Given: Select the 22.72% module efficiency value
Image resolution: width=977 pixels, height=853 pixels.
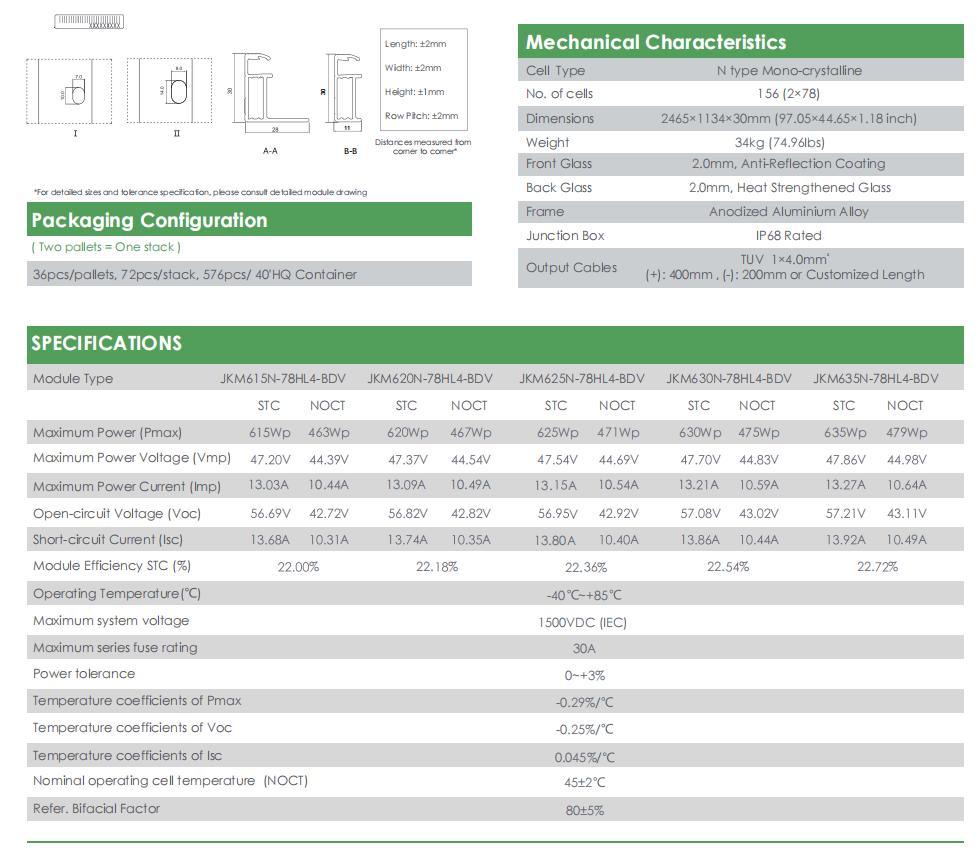Looking at the screenshot, I should click(x=877, y=567).
